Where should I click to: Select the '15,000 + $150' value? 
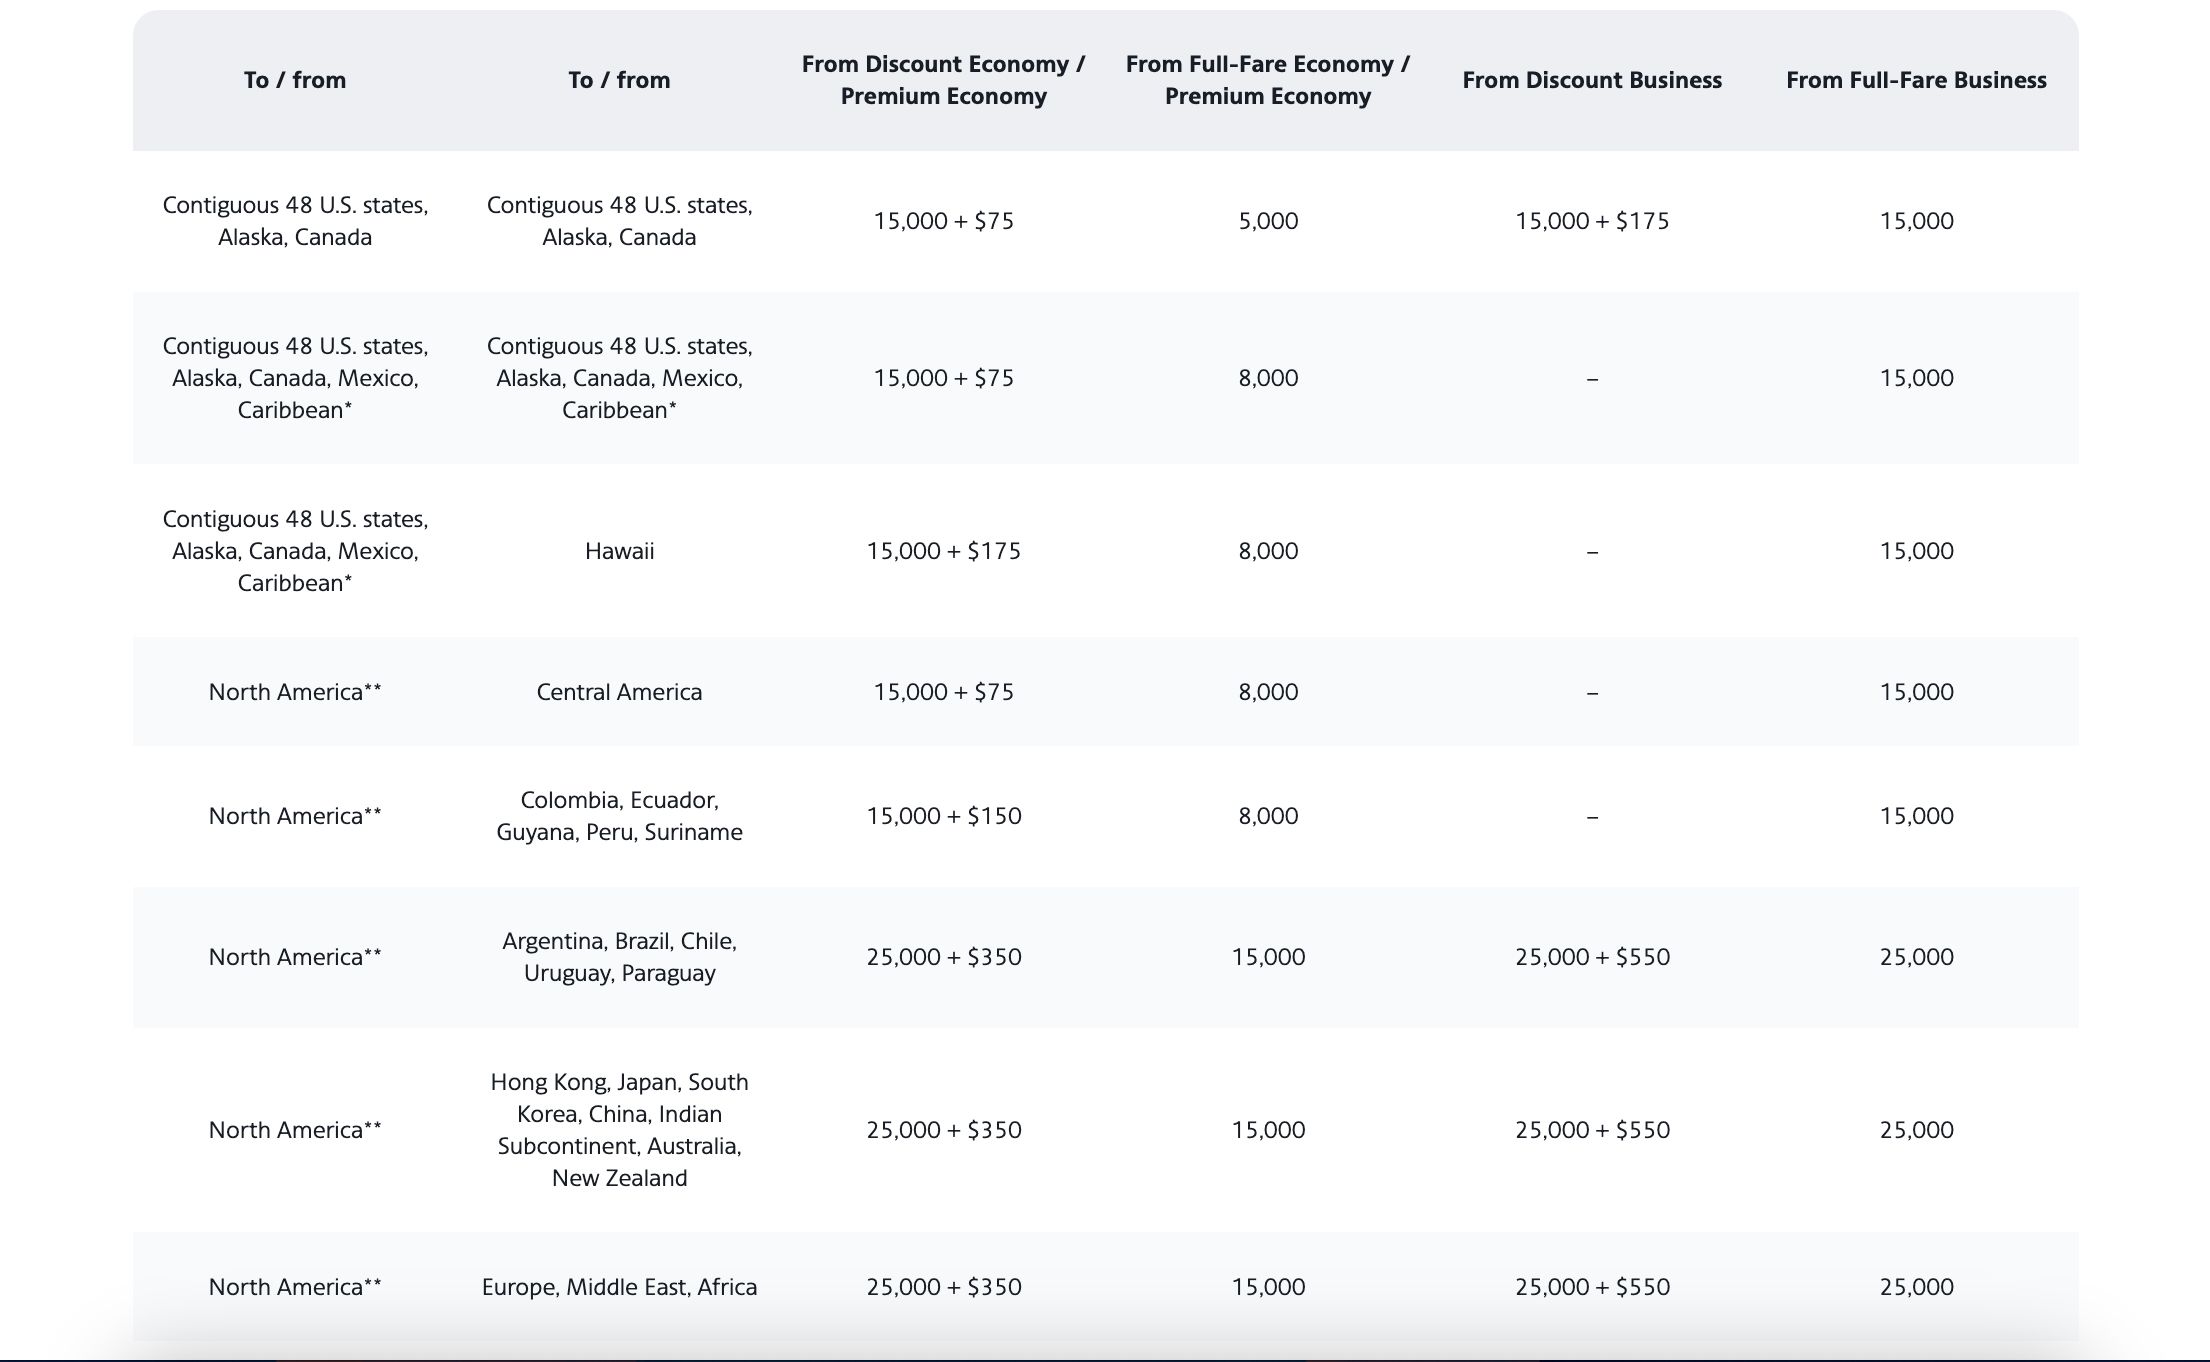coord(943,816)
